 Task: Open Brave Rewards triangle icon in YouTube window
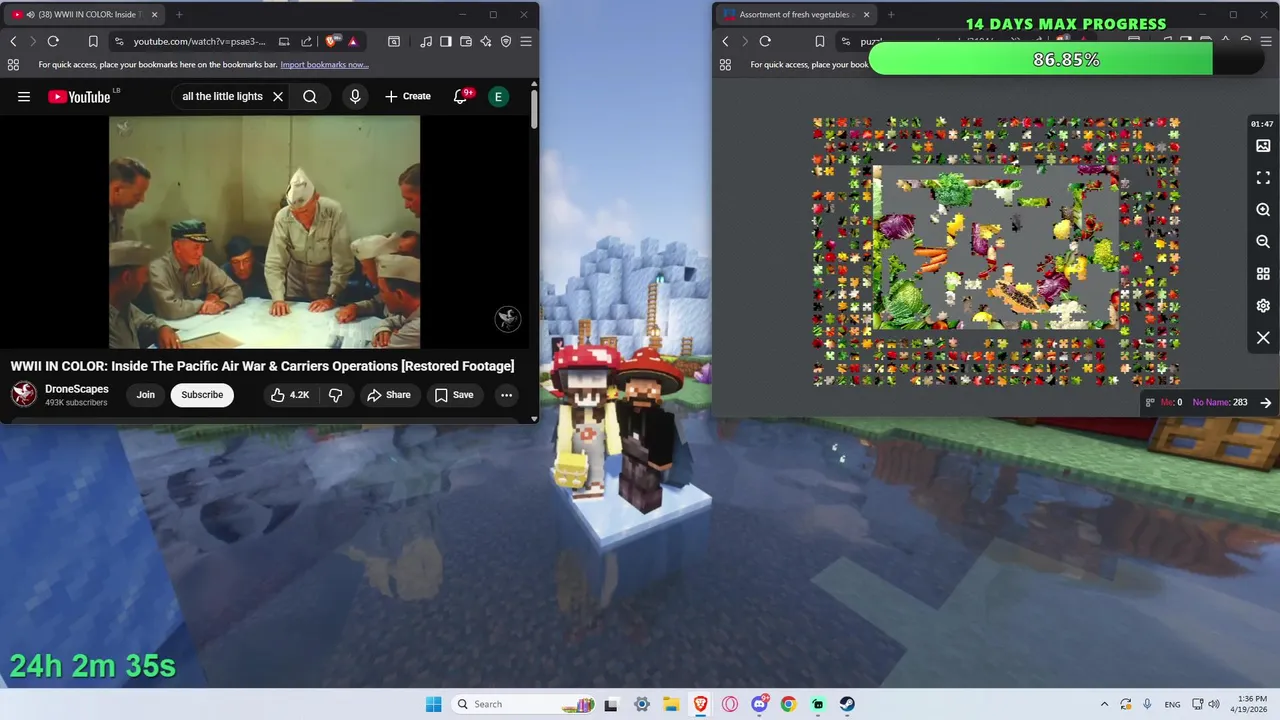353,41
